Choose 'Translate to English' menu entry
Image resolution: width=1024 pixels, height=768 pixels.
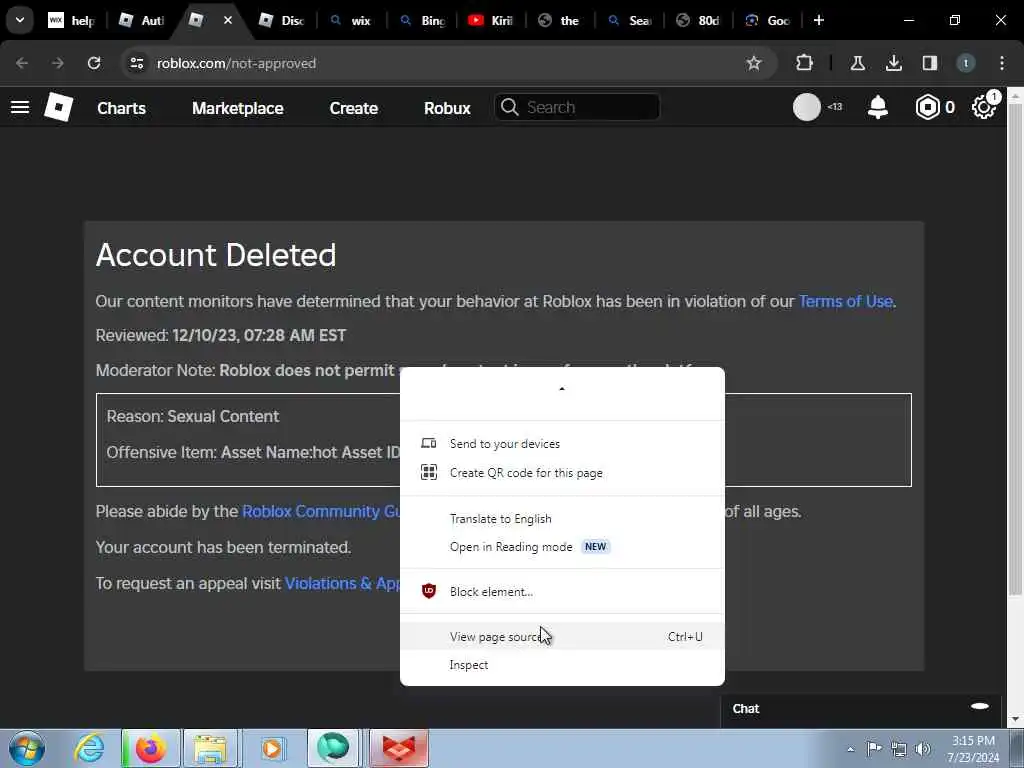[562, 519]
